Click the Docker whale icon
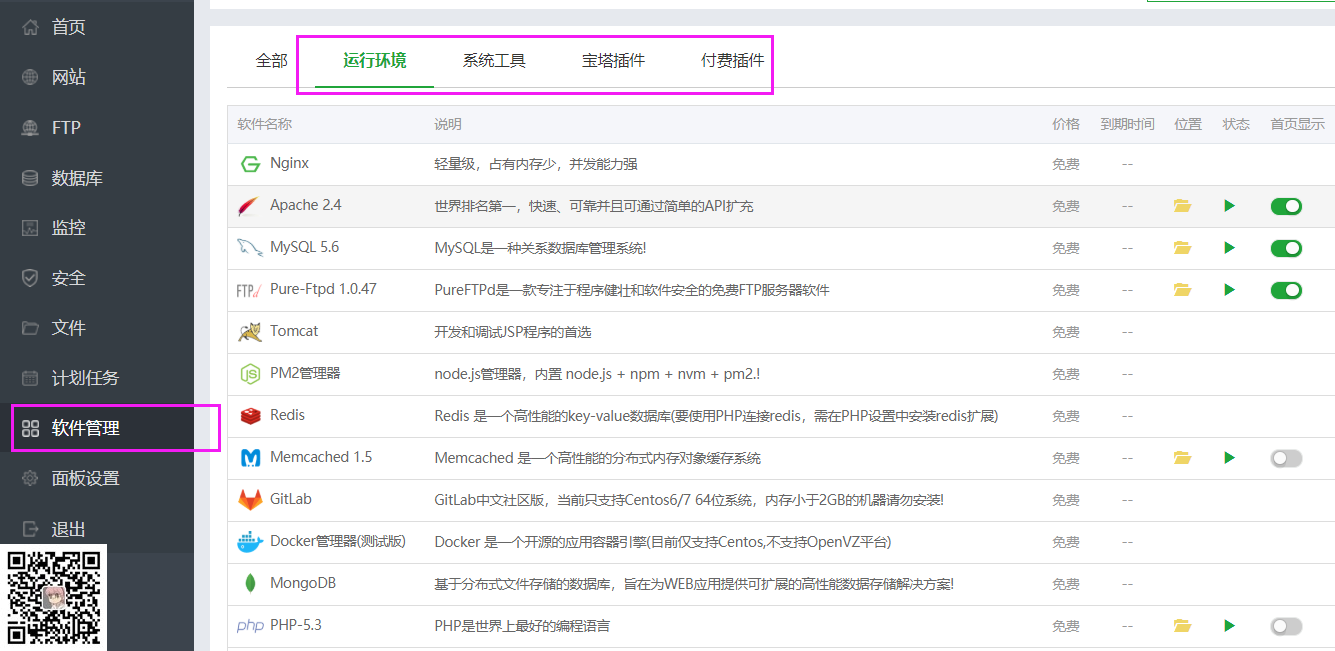The height and width of the screenshot is (651, 1335). (250, 542)
